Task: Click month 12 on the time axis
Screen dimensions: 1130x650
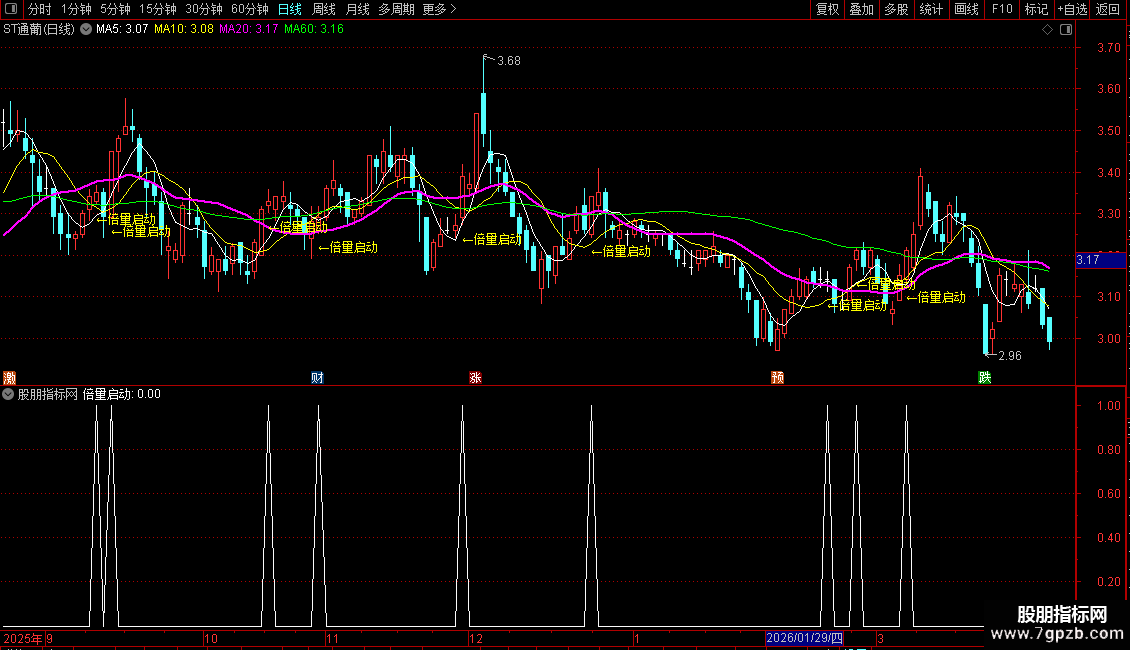Action: click(476, 638)
